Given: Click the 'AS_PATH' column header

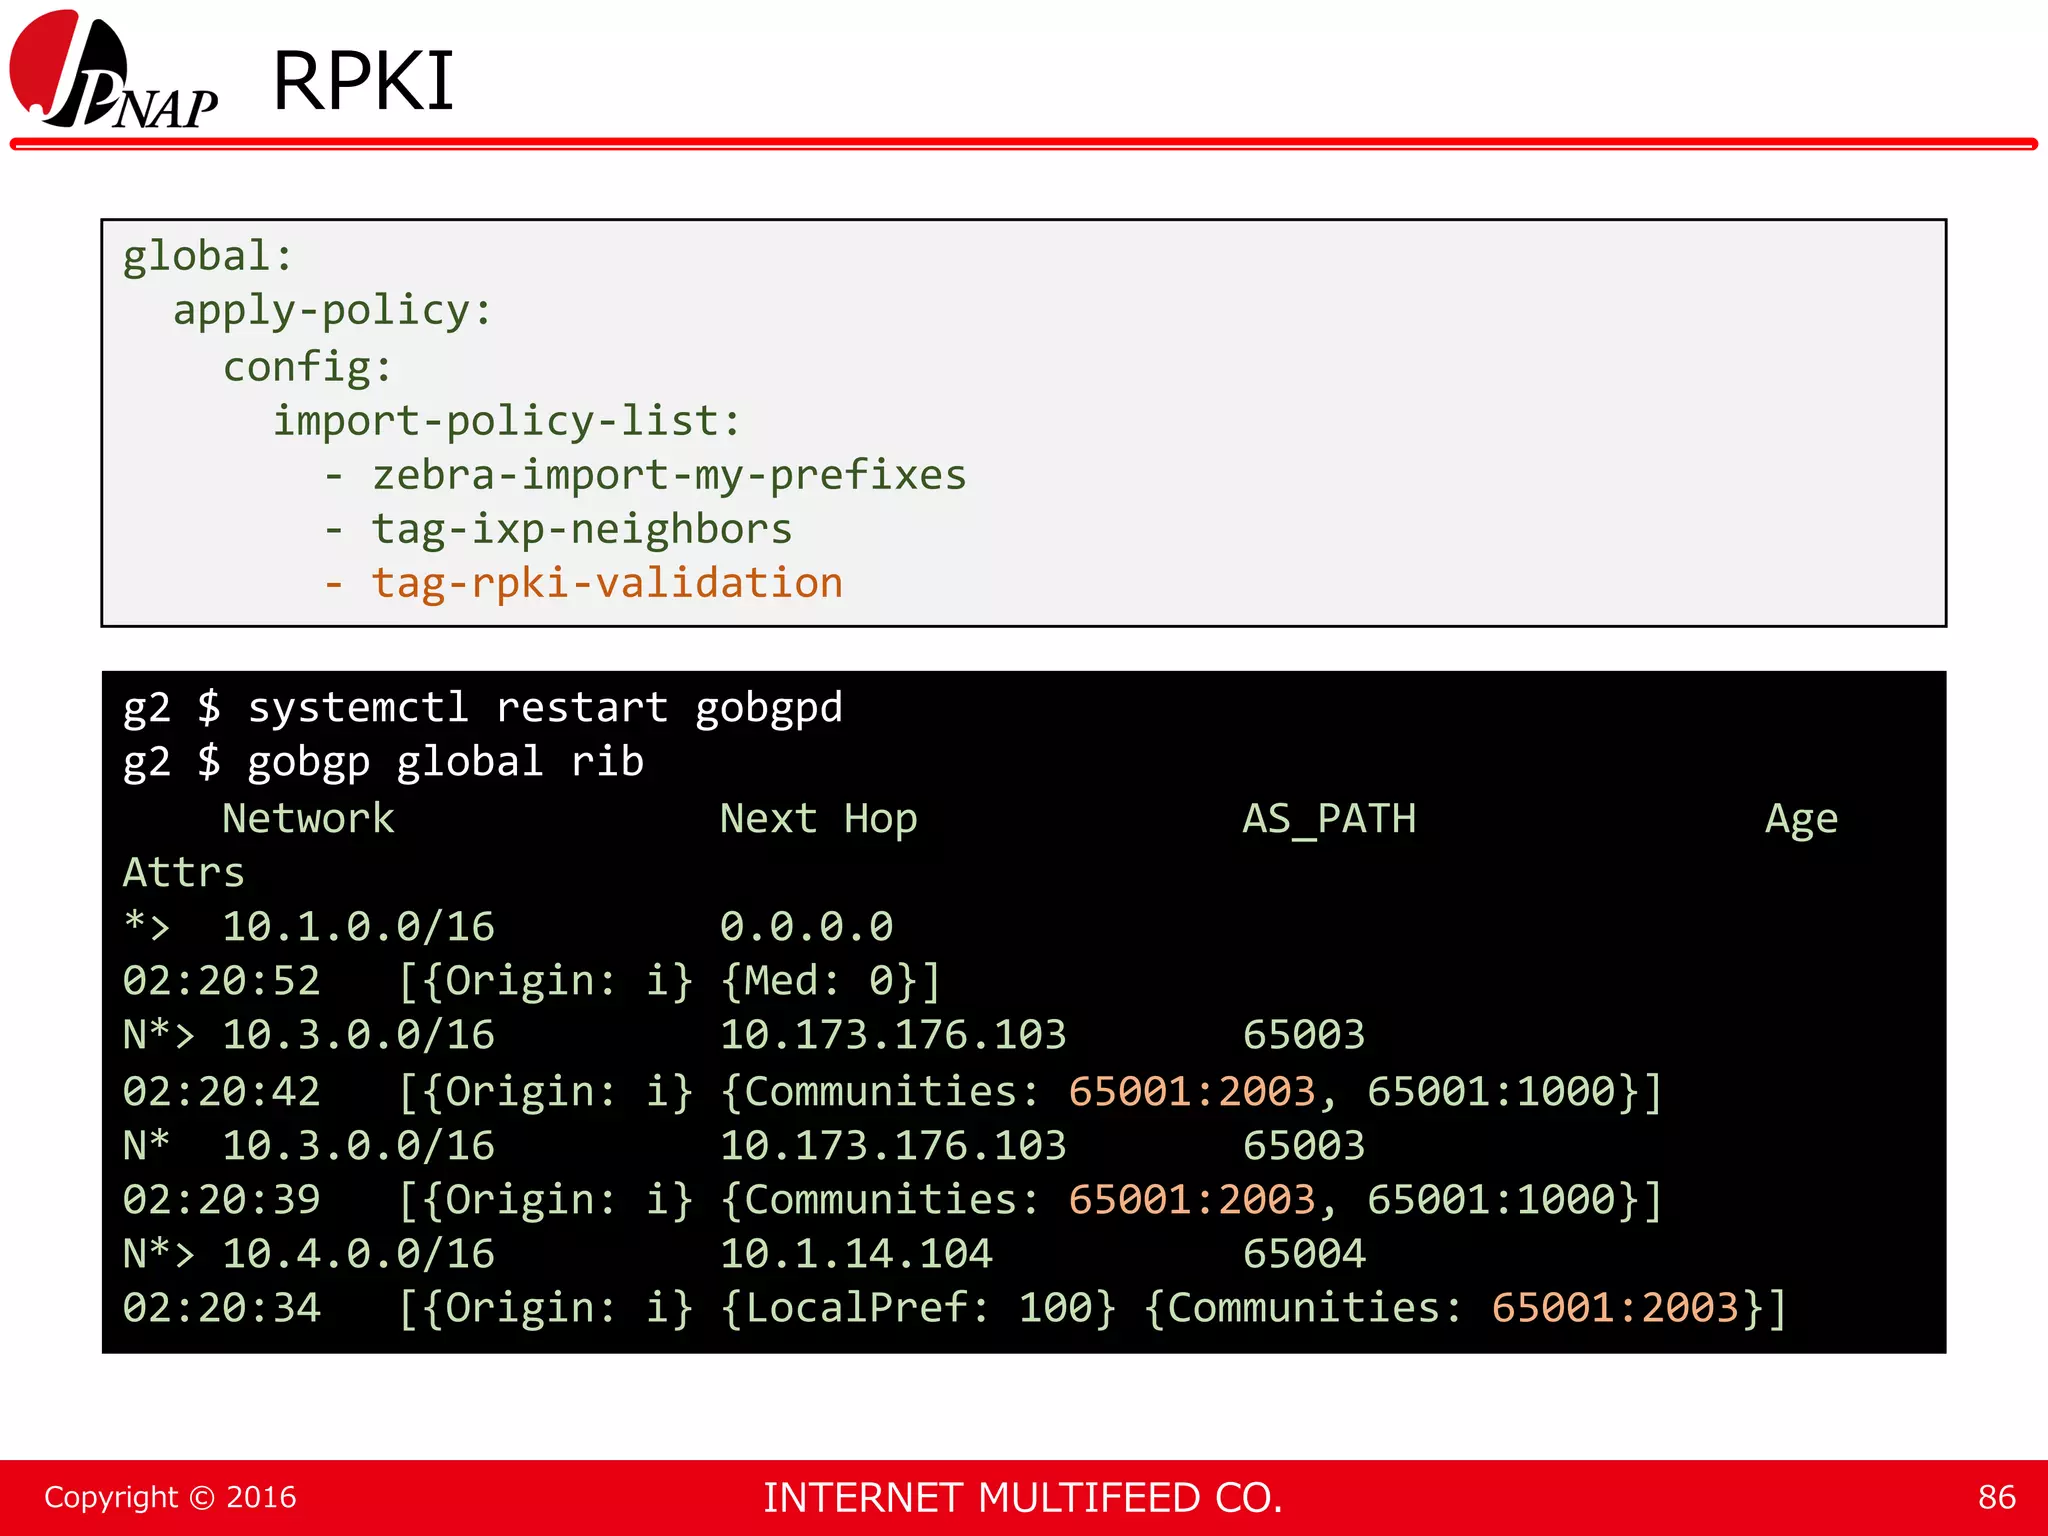Looking at the screenshot, I should 1329,819.
